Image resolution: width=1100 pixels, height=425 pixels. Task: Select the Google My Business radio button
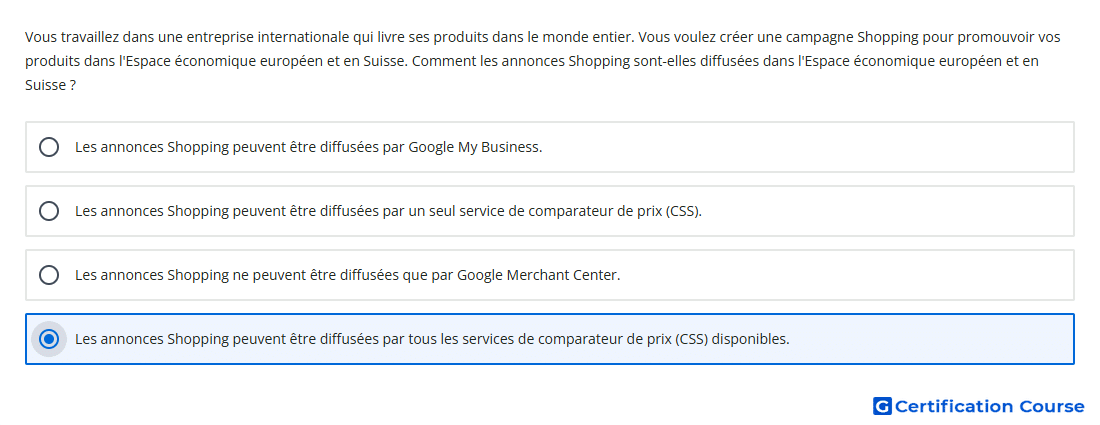tap(48, 147)
